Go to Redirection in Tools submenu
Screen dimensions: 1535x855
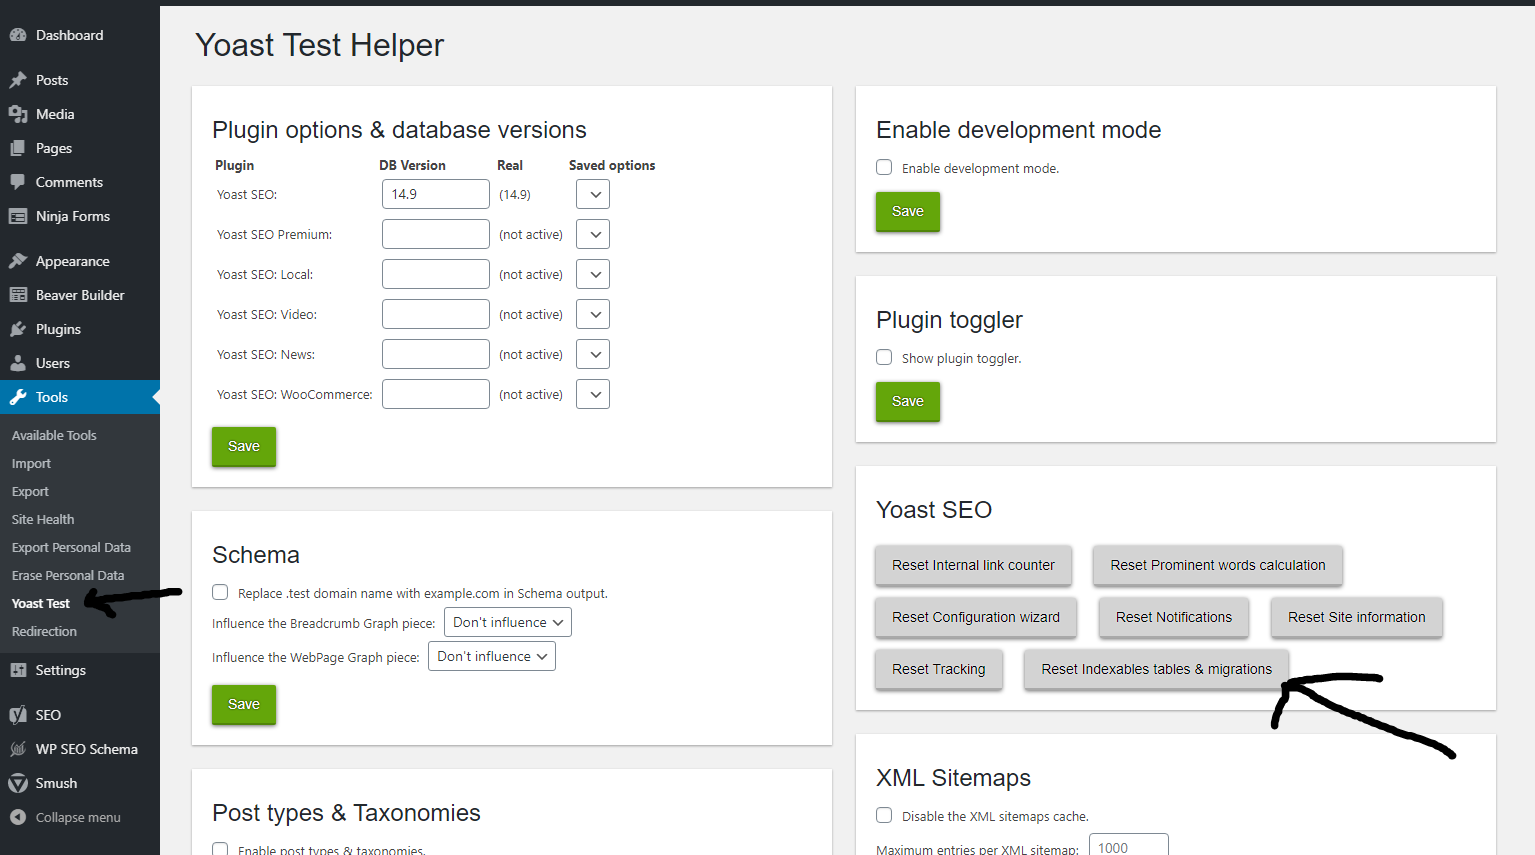point(44,631)
